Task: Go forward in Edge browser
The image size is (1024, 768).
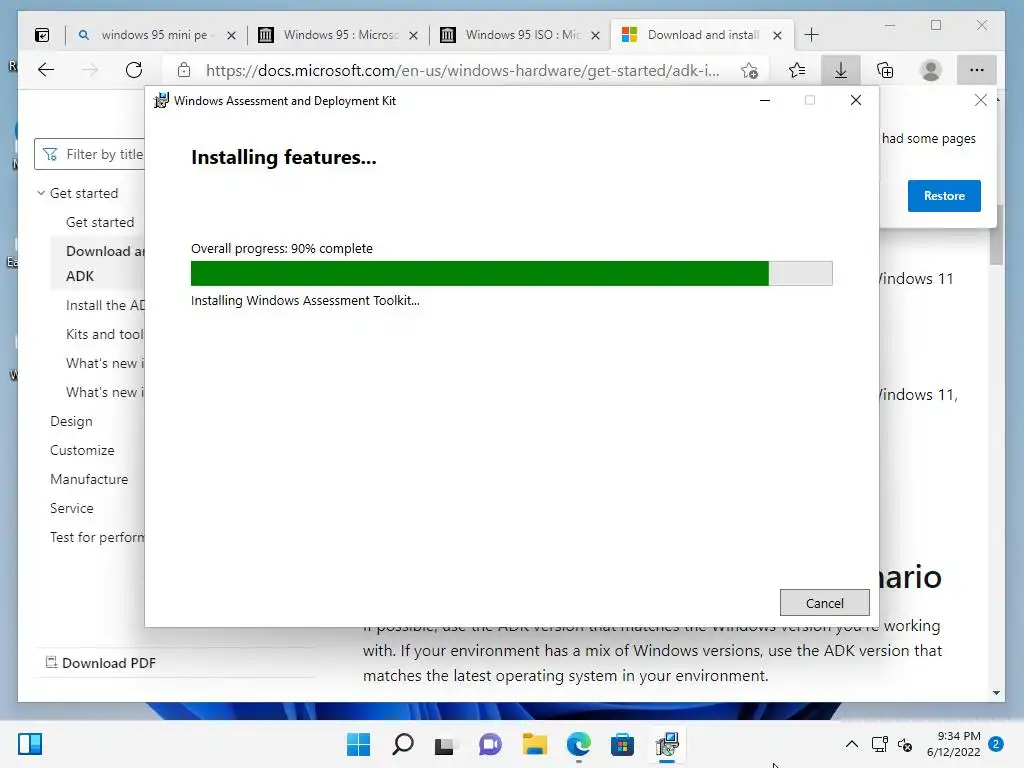Action: tap(90, 70)
